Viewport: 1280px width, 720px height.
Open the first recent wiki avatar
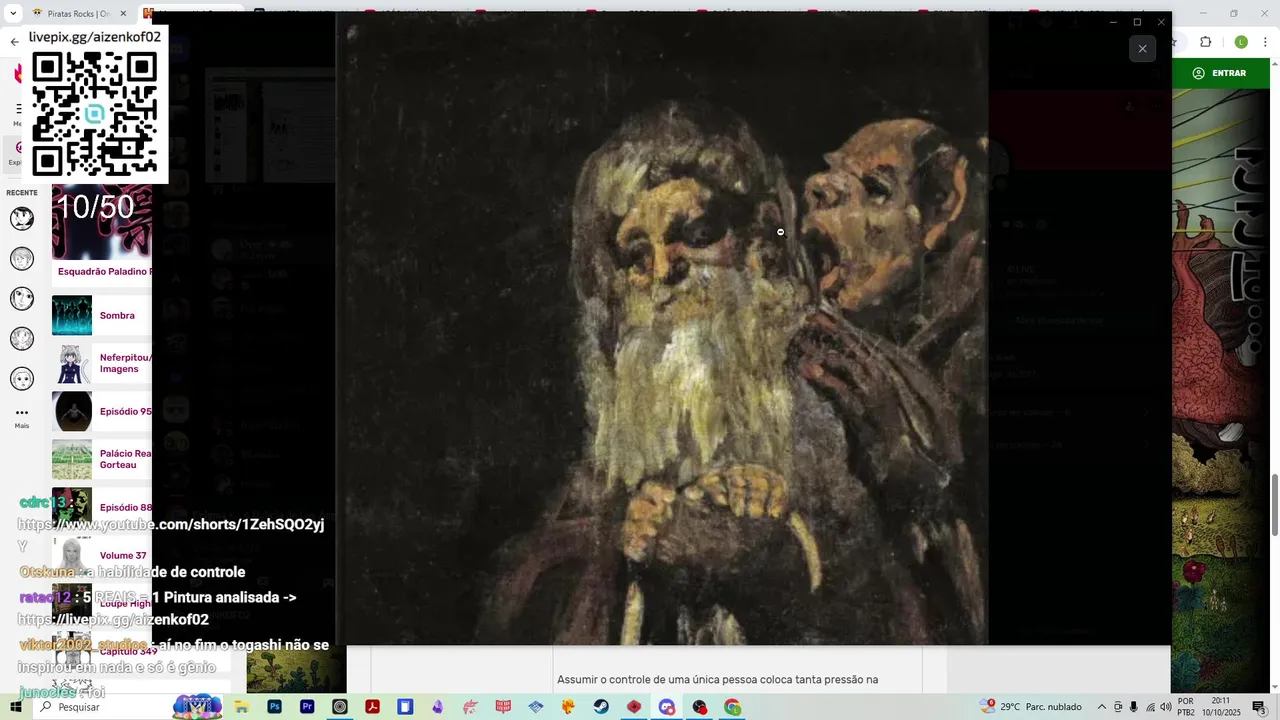[22, 218]
